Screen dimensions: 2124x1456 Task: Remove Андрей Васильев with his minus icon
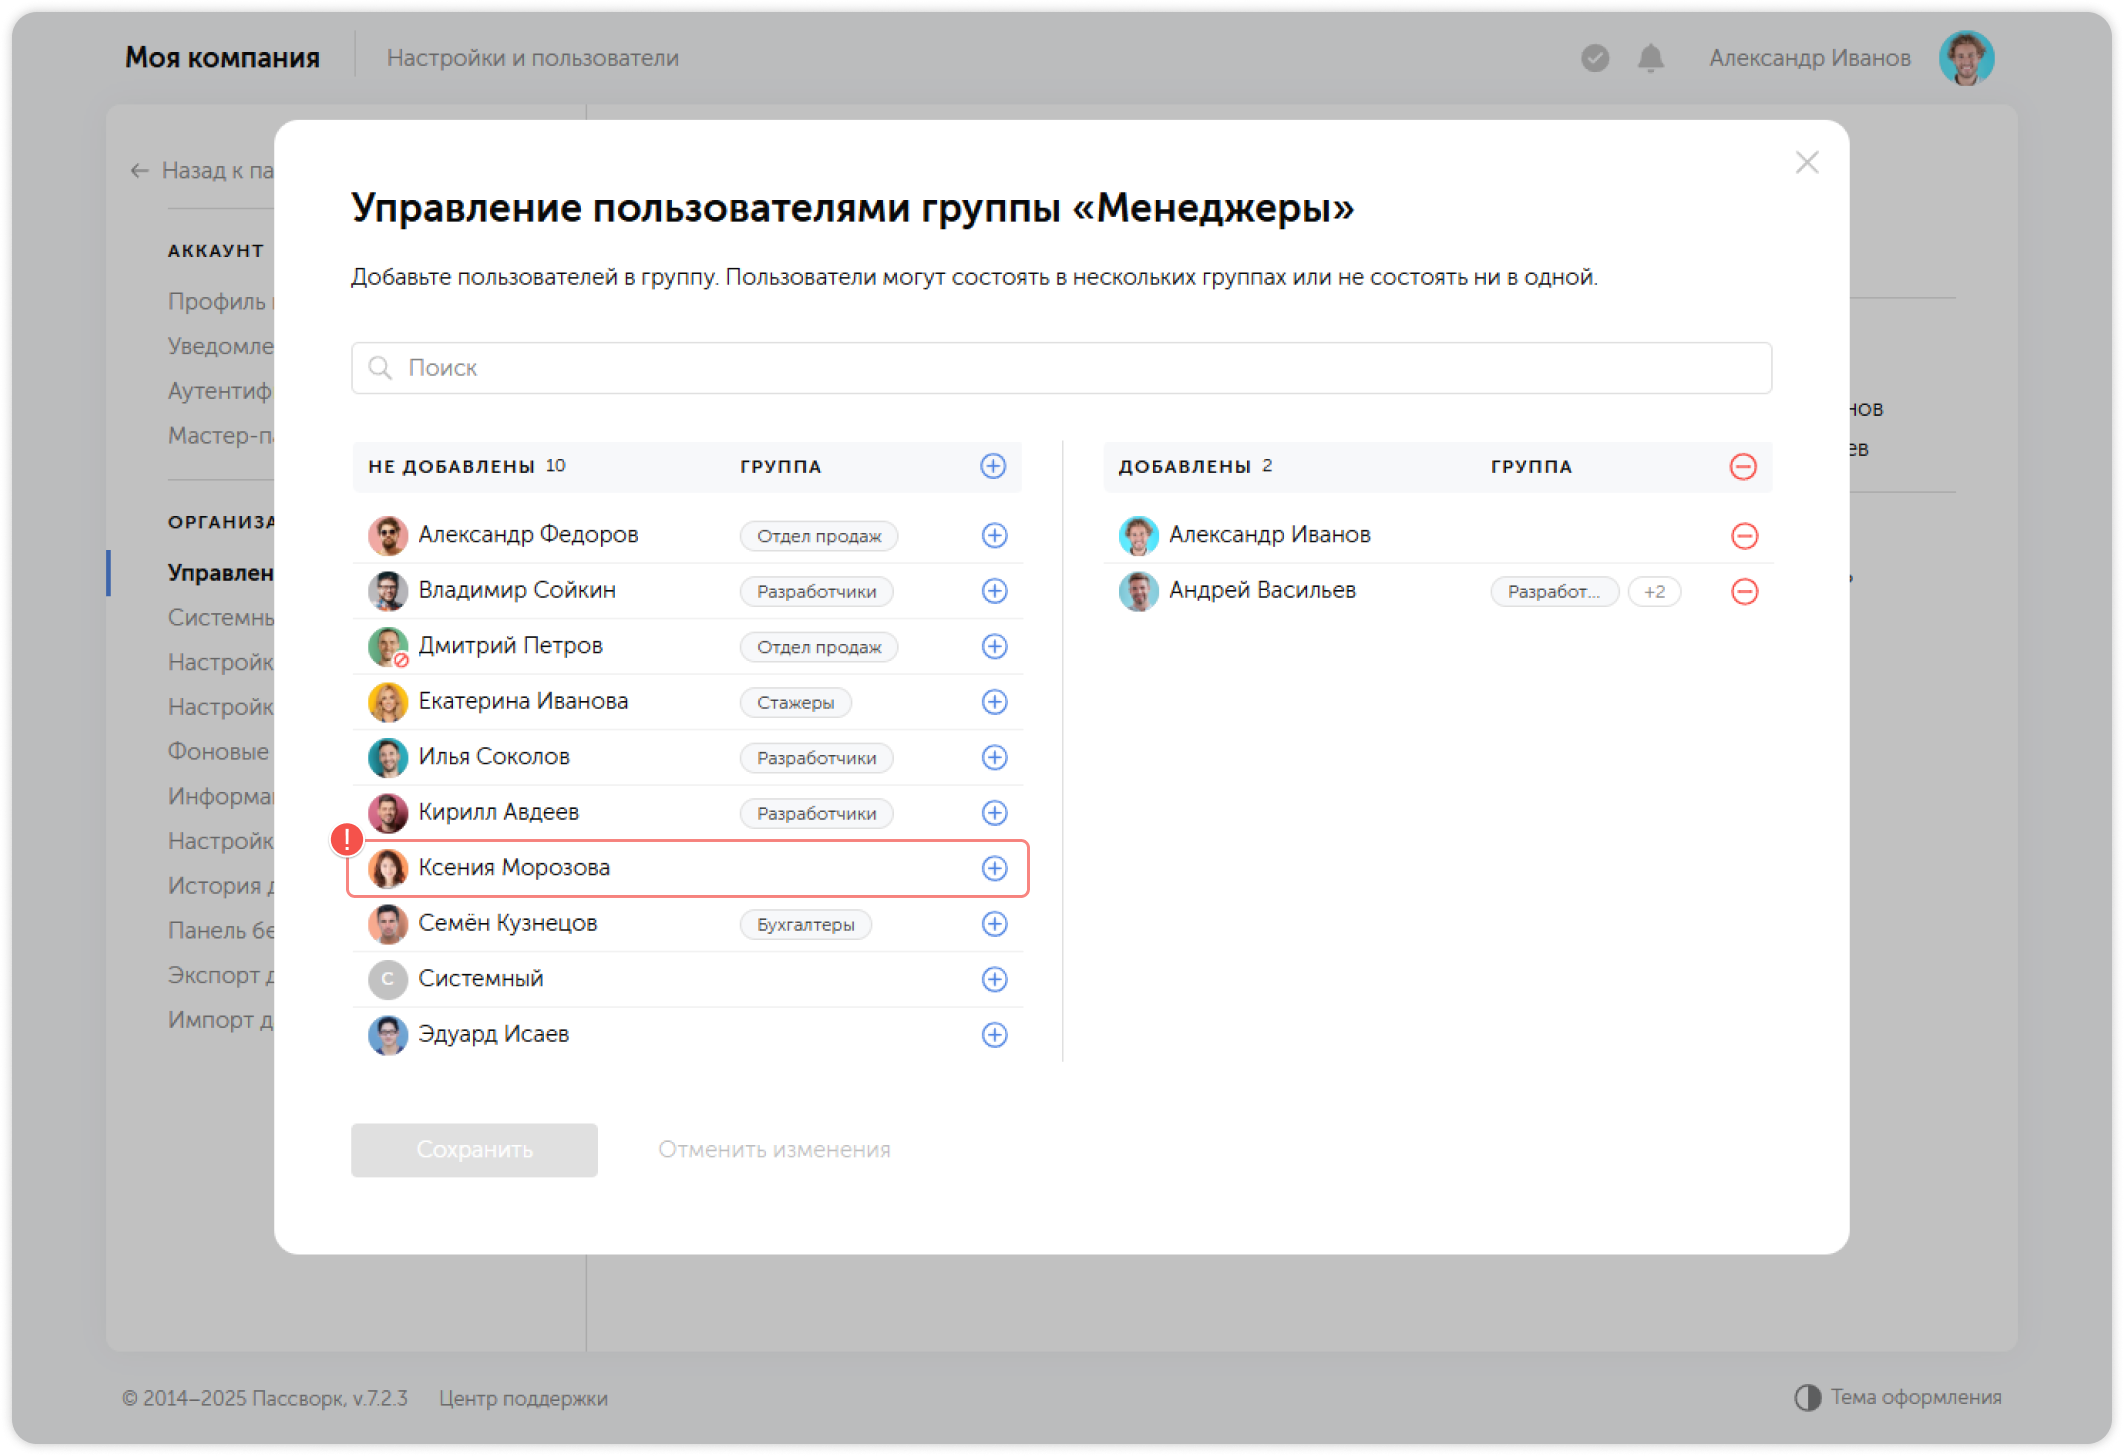[x=1745, y=591]
